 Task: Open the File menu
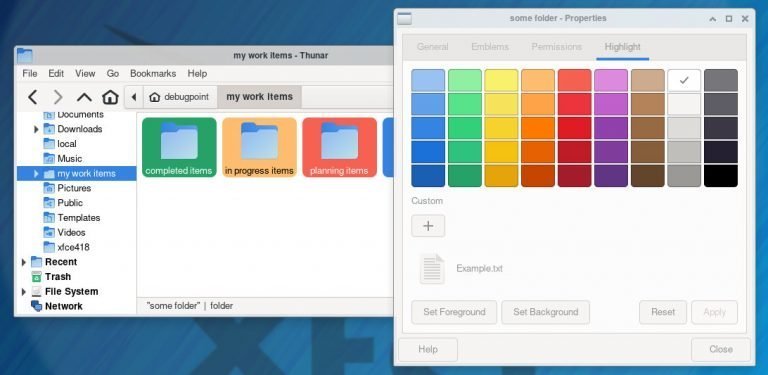(30, 73)
